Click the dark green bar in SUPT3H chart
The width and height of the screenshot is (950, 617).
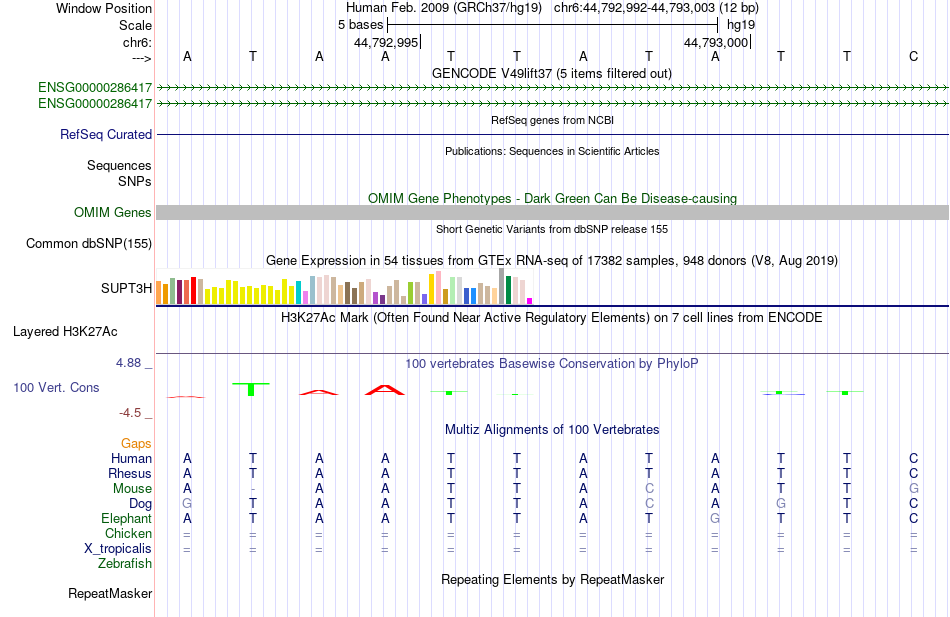coord(508,290)
